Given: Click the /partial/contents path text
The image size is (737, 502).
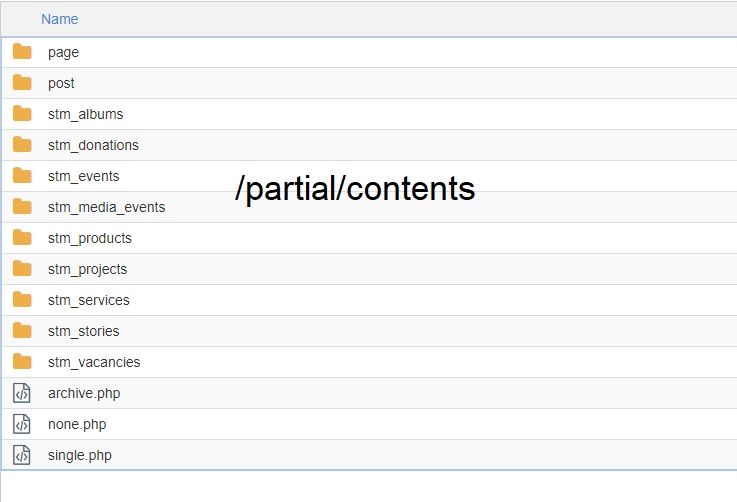Looking at the screenshot, I should (x=355, y=189).
